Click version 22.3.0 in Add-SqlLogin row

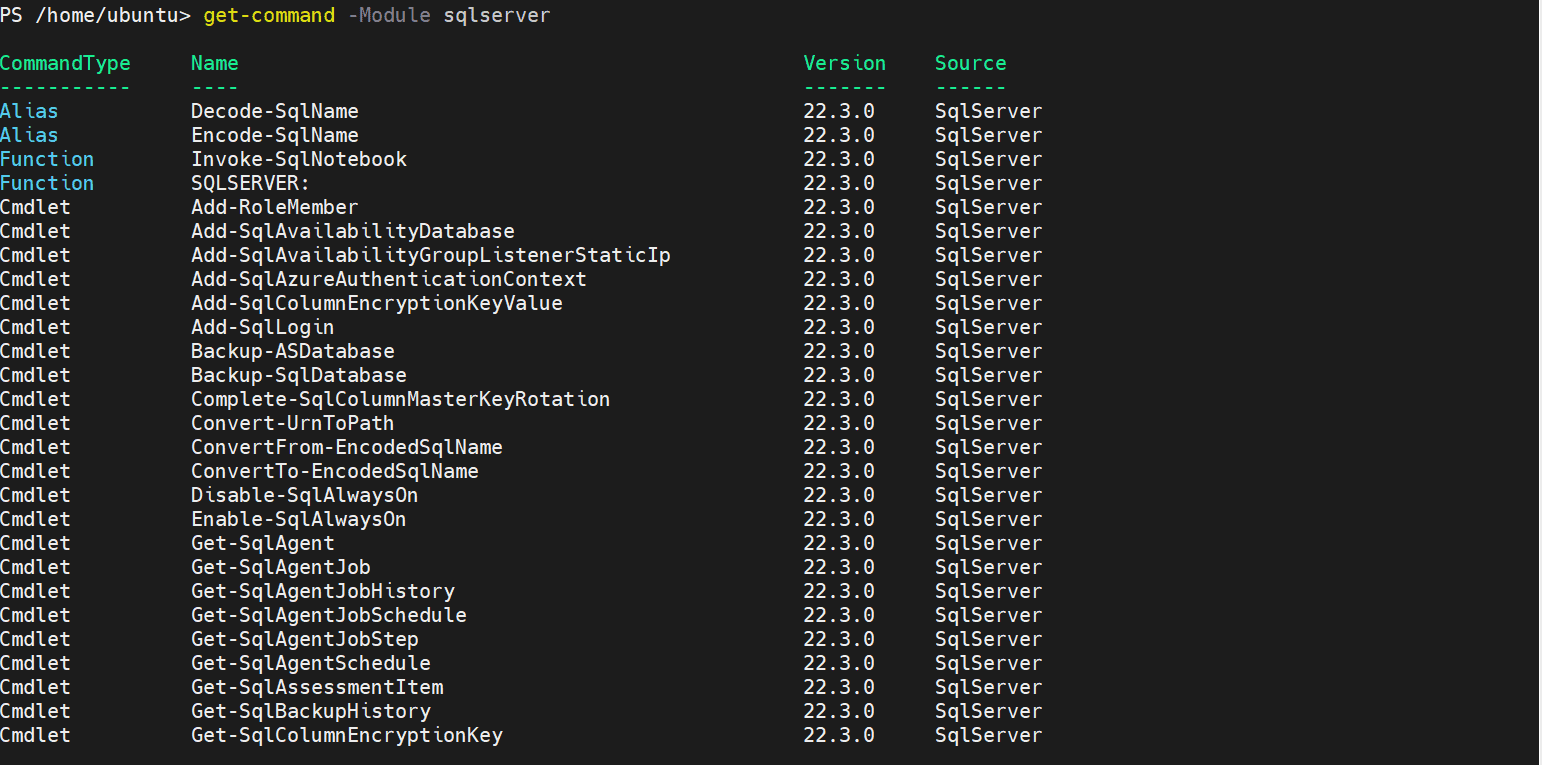coord(839,327)
